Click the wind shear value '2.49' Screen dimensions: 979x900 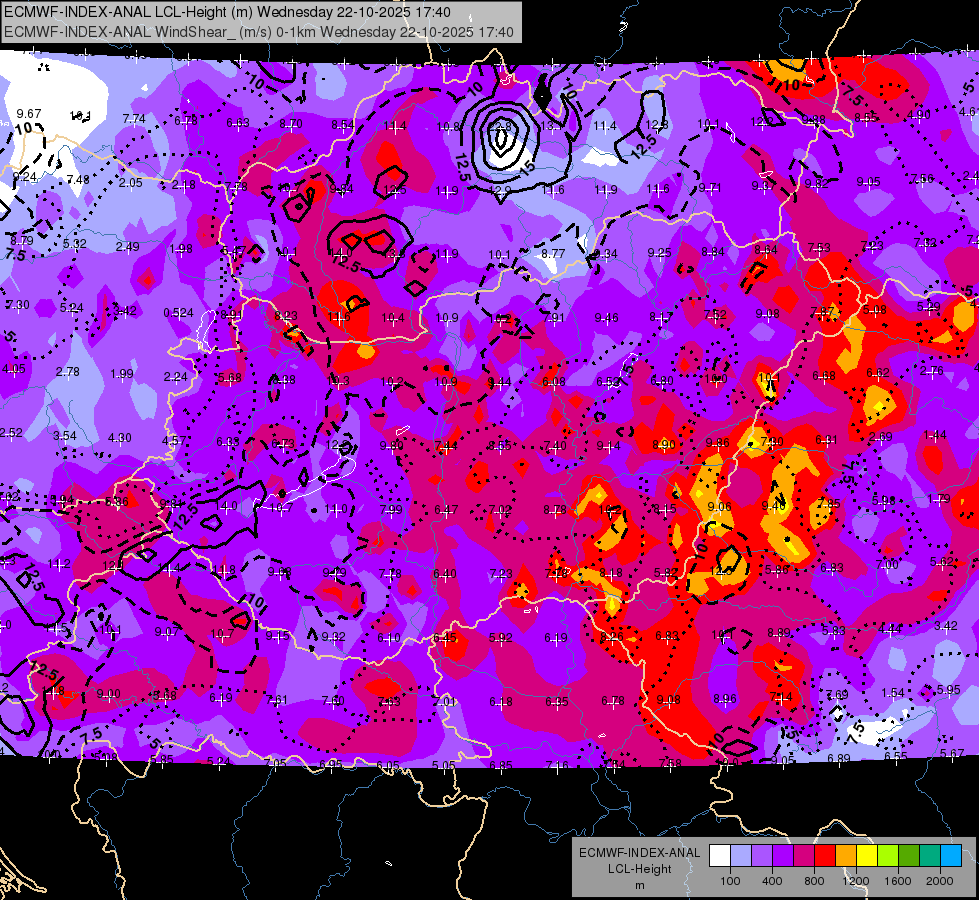127,247
